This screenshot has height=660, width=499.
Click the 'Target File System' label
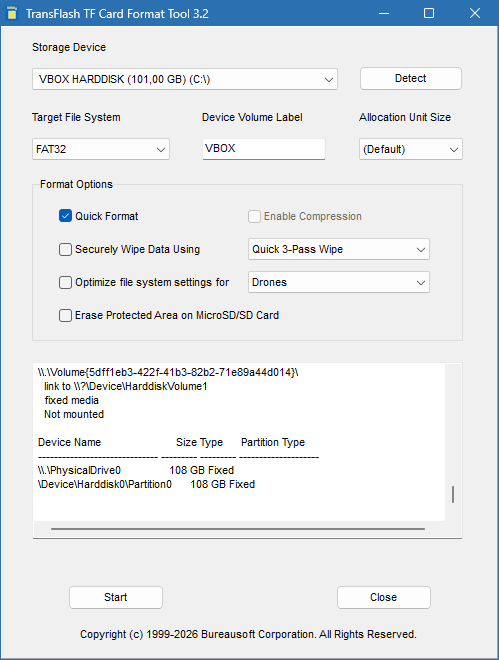coord(76,117)
